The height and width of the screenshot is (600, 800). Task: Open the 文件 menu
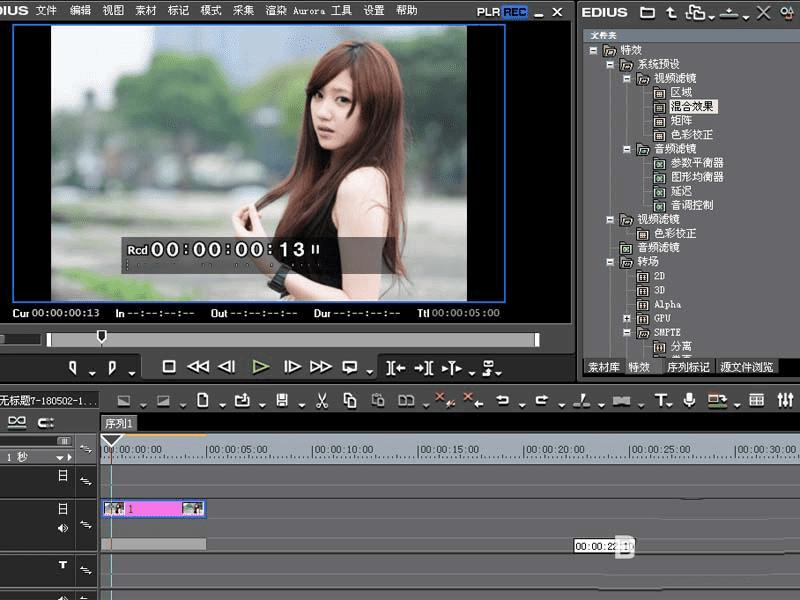(x=46, y=10)
